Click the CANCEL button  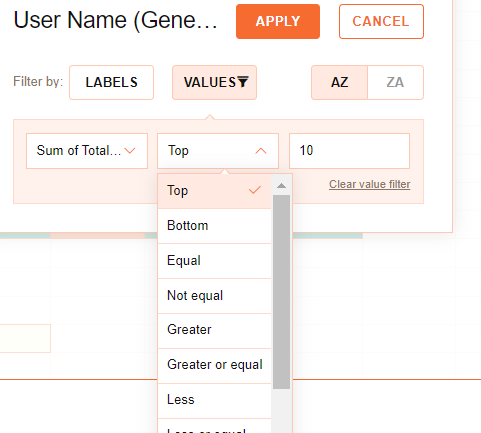pos(381,22)
